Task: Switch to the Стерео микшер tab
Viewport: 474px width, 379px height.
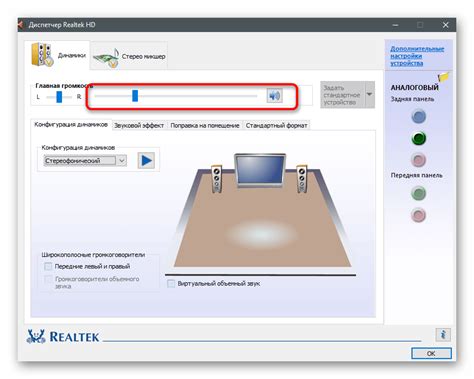Action: click(129, 56)
